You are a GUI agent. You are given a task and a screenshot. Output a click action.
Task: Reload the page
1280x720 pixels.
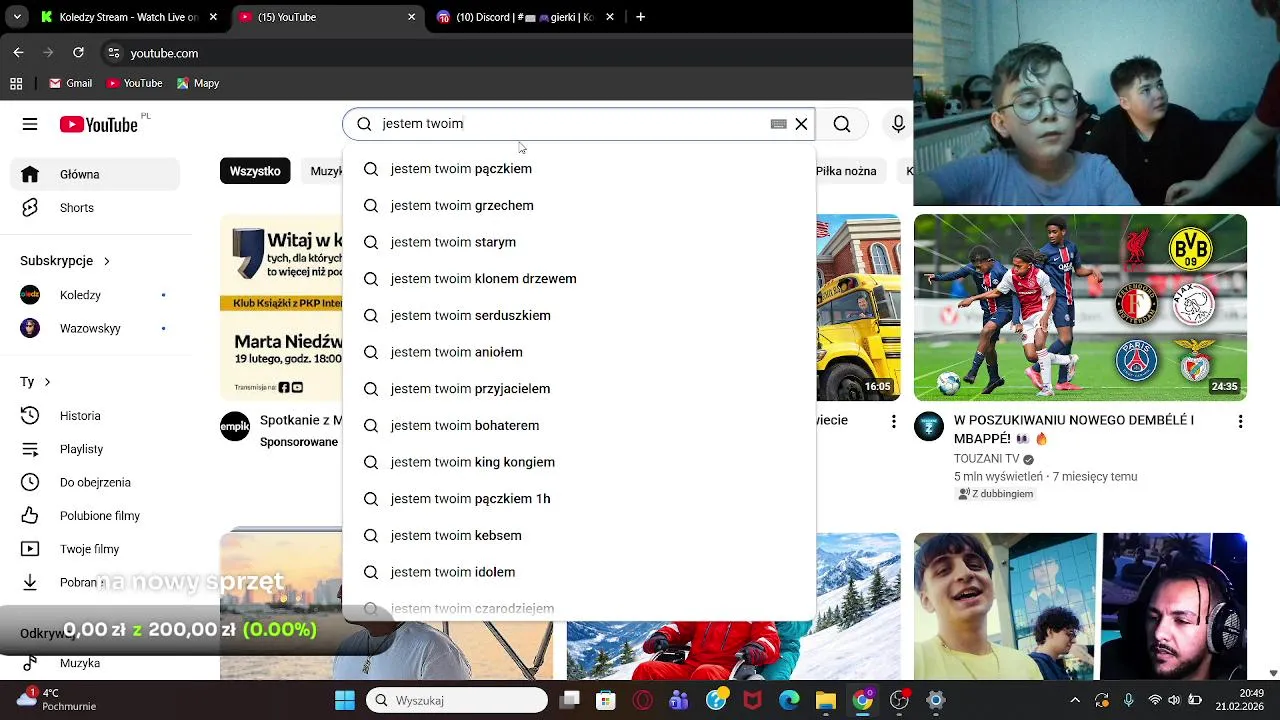[78, 53]
